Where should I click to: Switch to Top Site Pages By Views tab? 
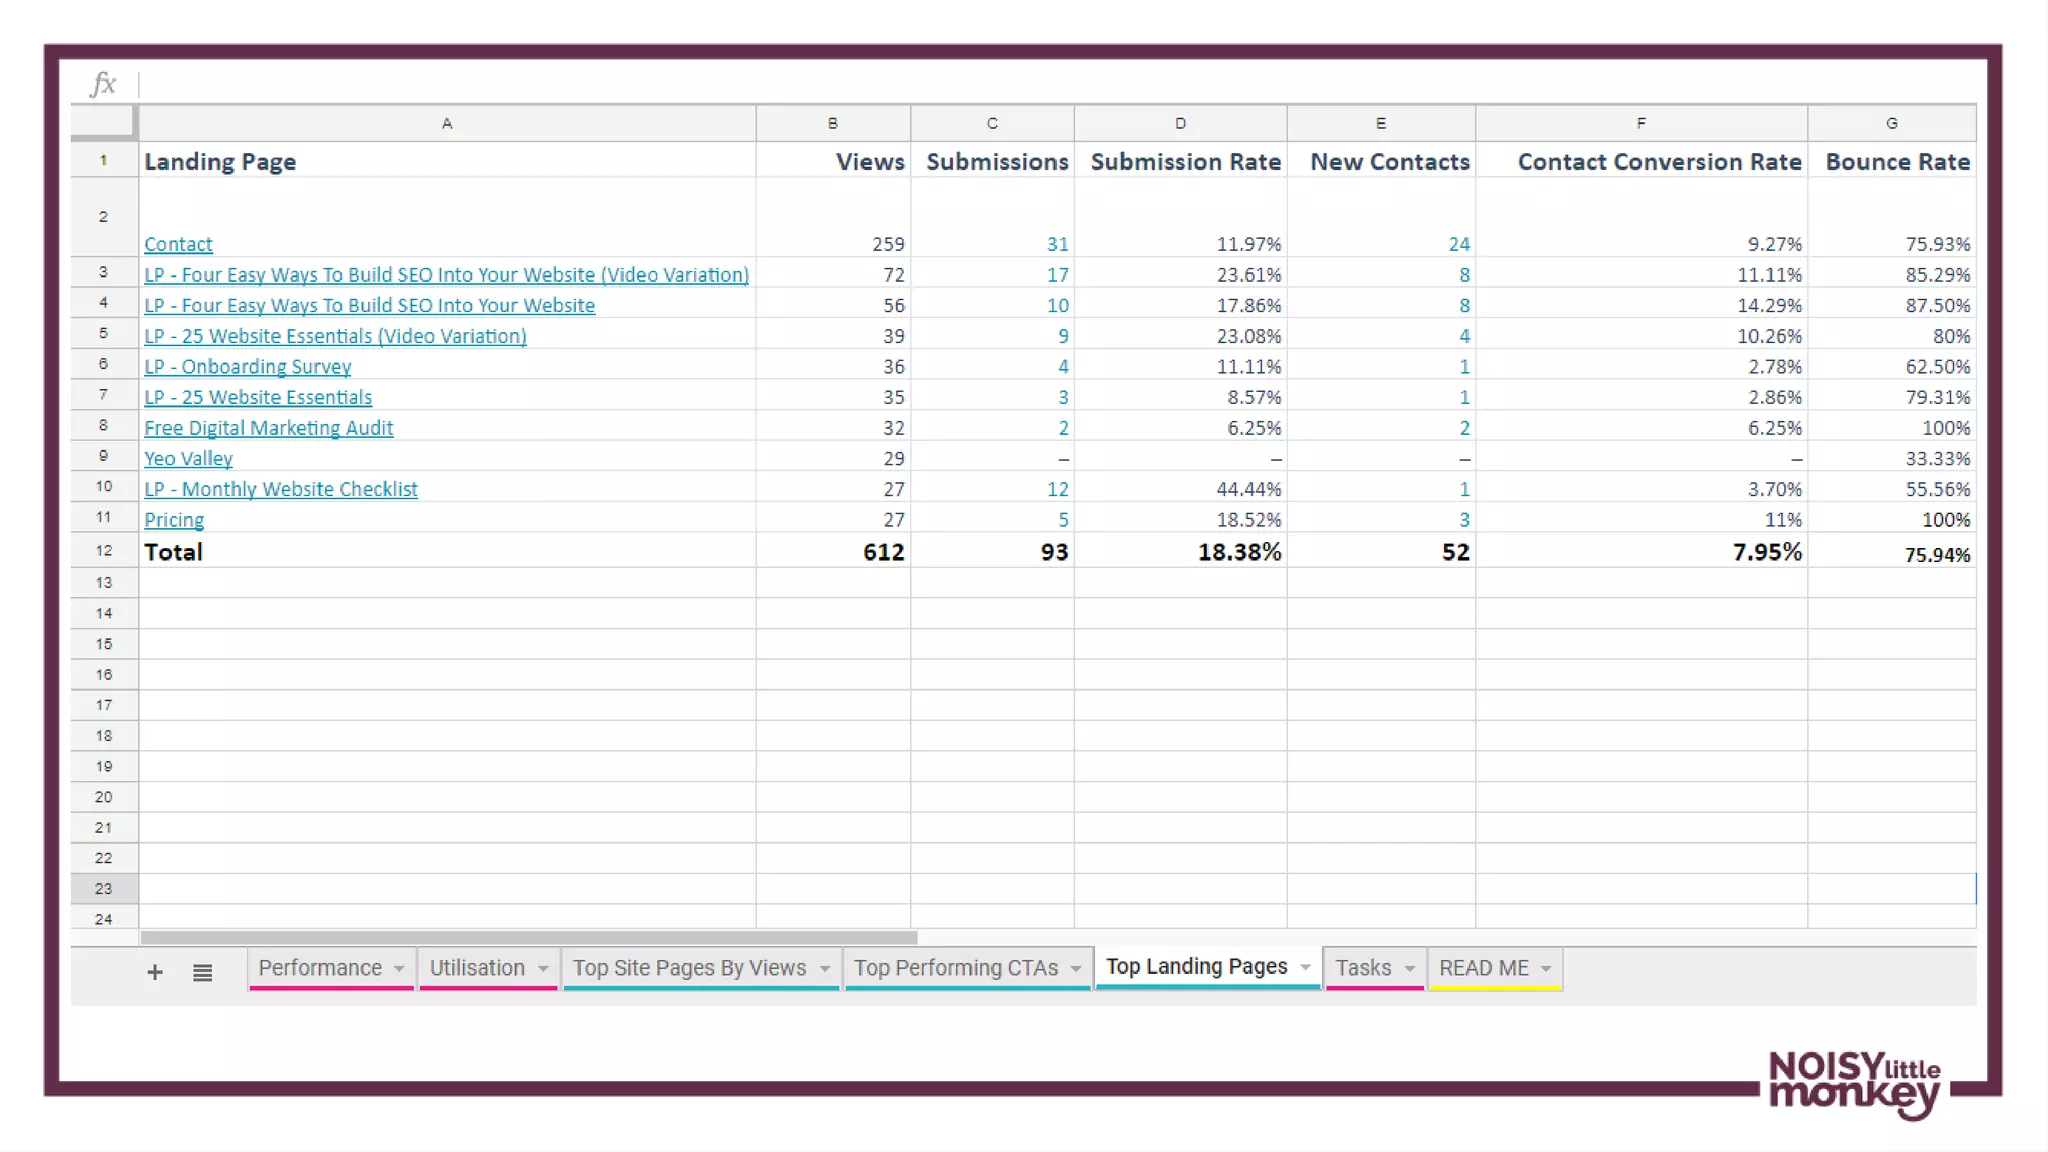(x=689, y=968)
